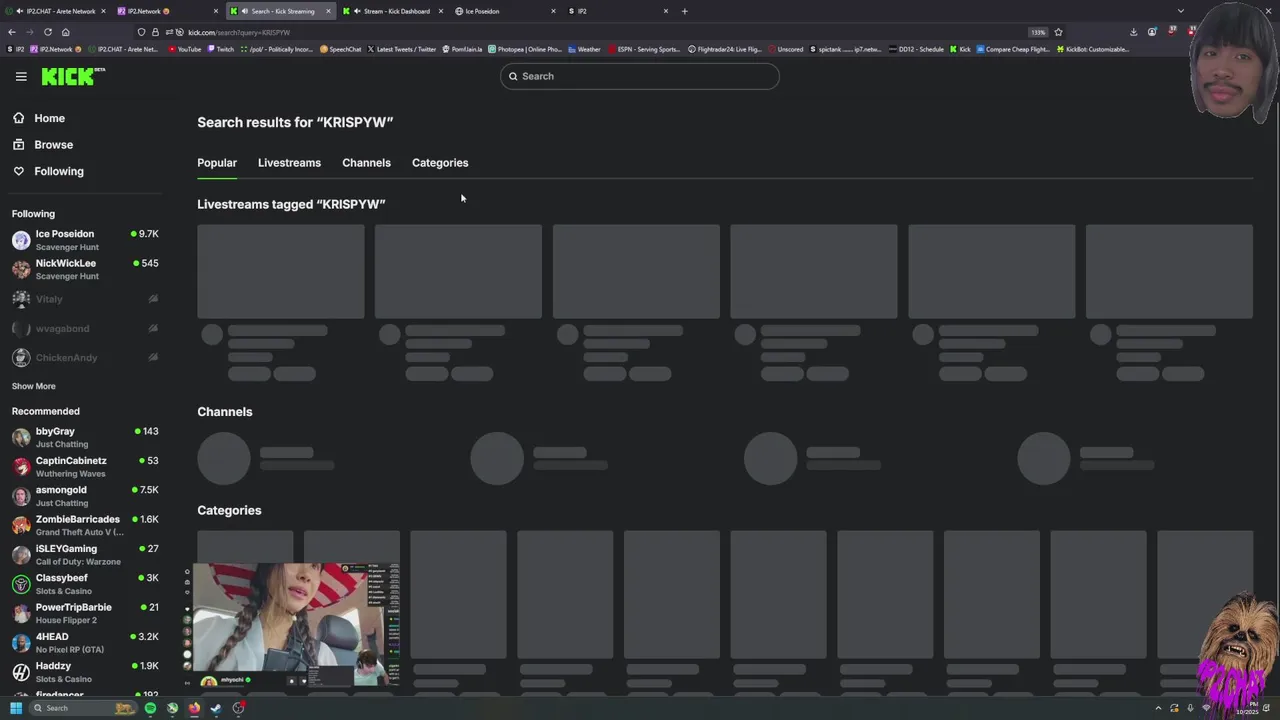Image resolution: width=1280 pixels, height=720 pixels.
Task: Open PowerTripBarbie channel in Recommended
Action: pyautogui.click(x=86, y=613)
